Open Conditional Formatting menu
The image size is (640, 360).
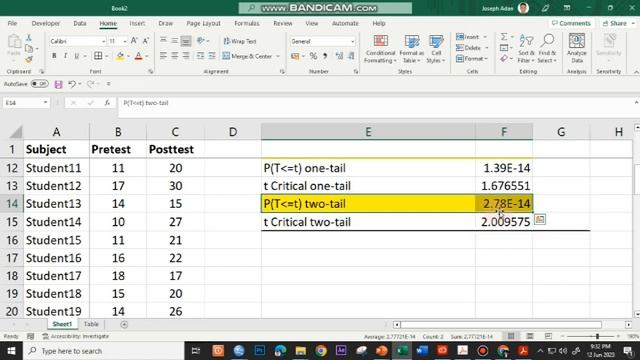point(380,49)
